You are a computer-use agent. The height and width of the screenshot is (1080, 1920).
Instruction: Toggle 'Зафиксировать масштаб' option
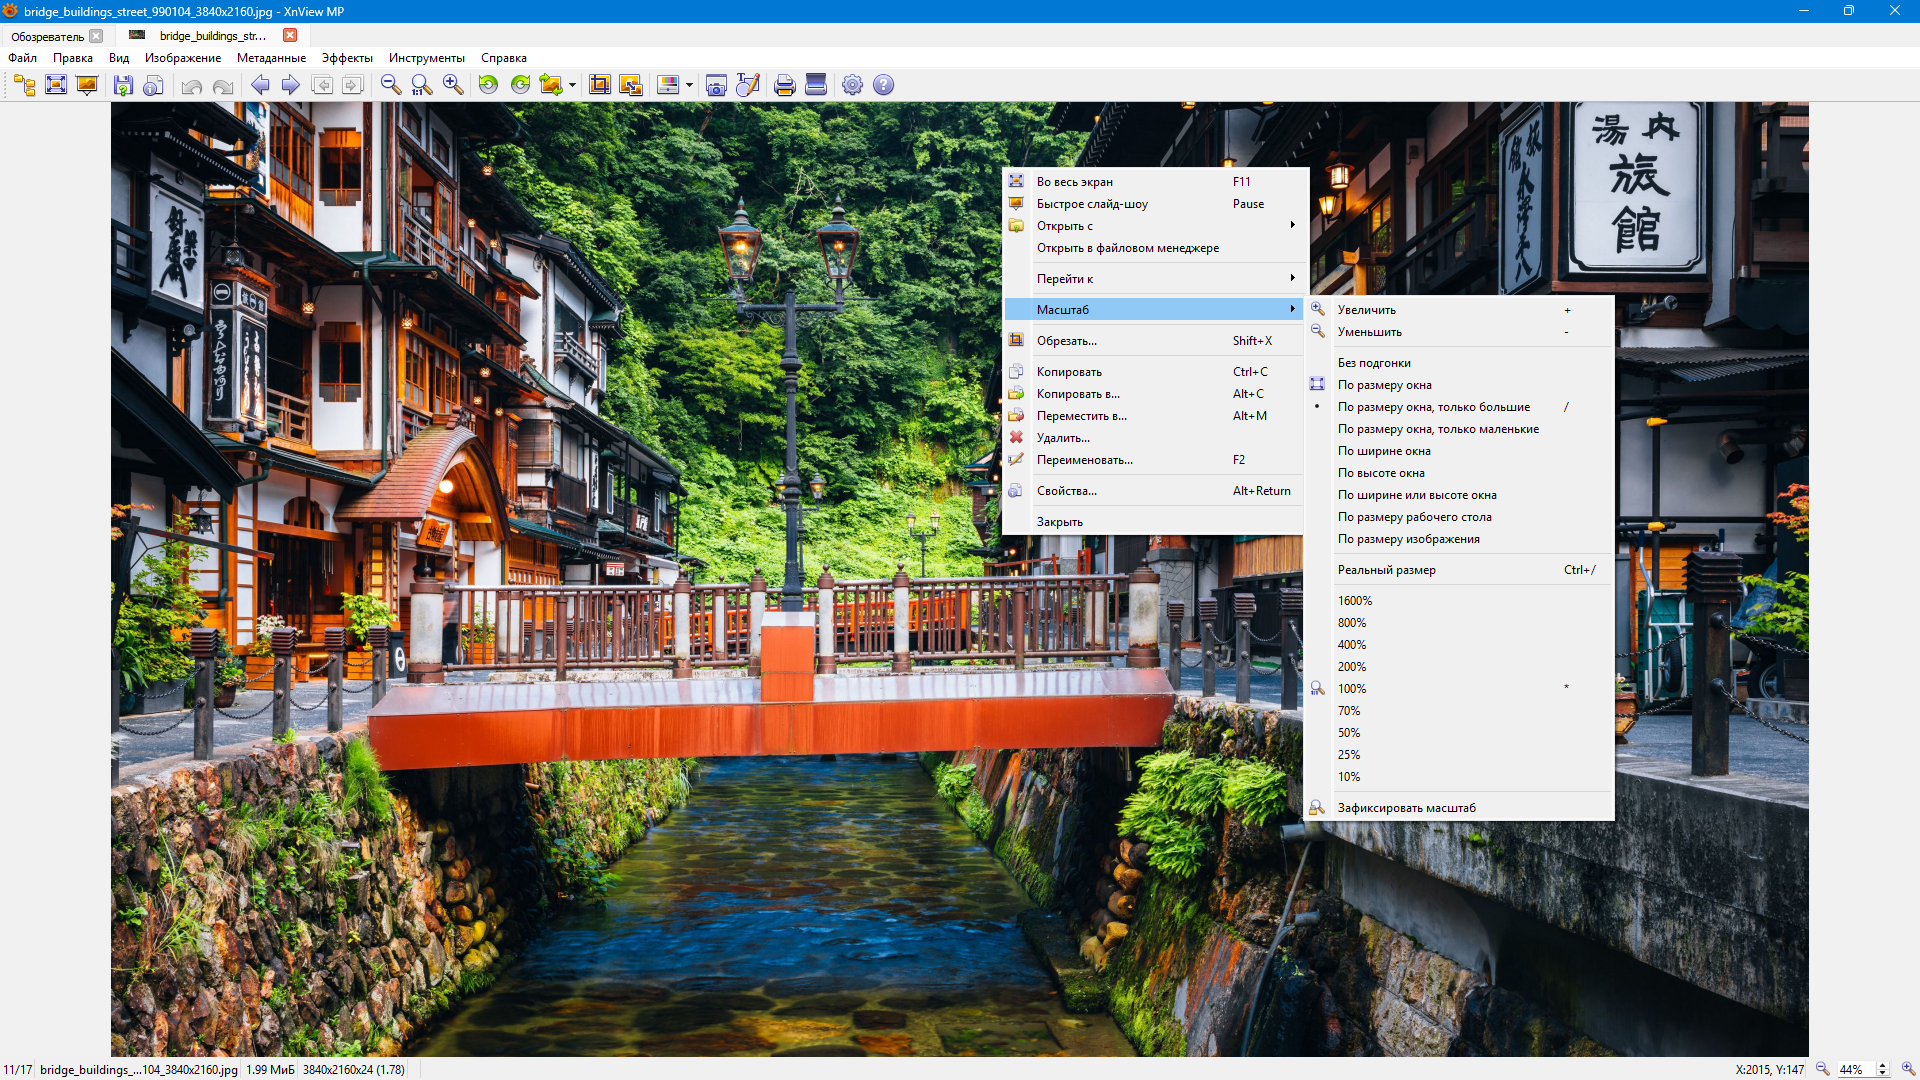coord(1406,808)
